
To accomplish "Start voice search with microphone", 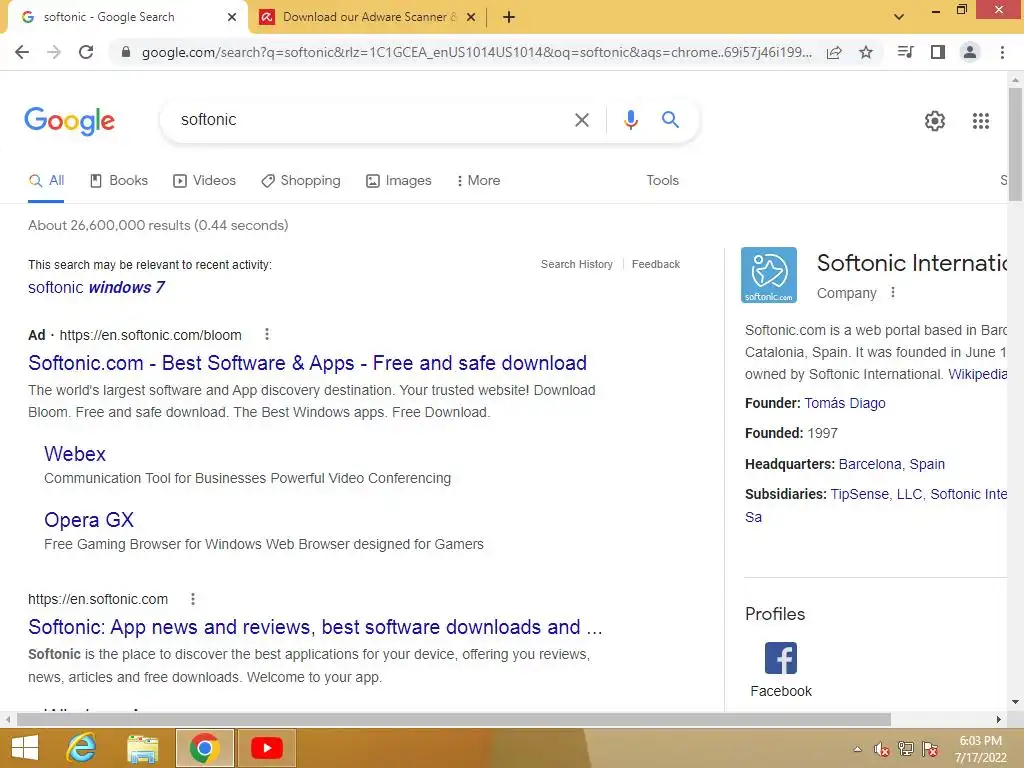I will [630, 120].
